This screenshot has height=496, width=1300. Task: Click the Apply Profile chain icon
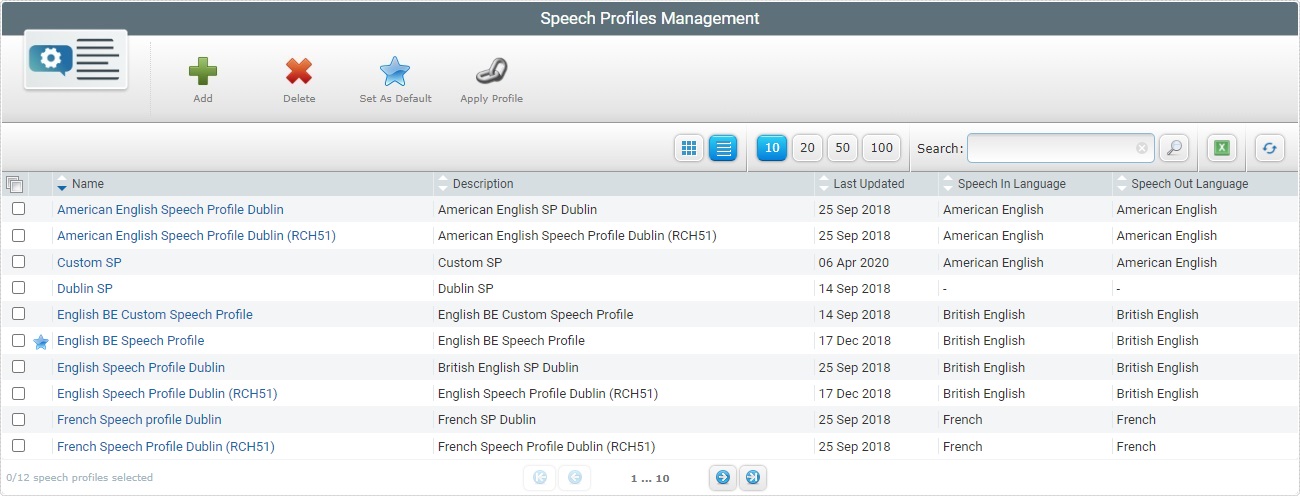(x=491, y=72)
